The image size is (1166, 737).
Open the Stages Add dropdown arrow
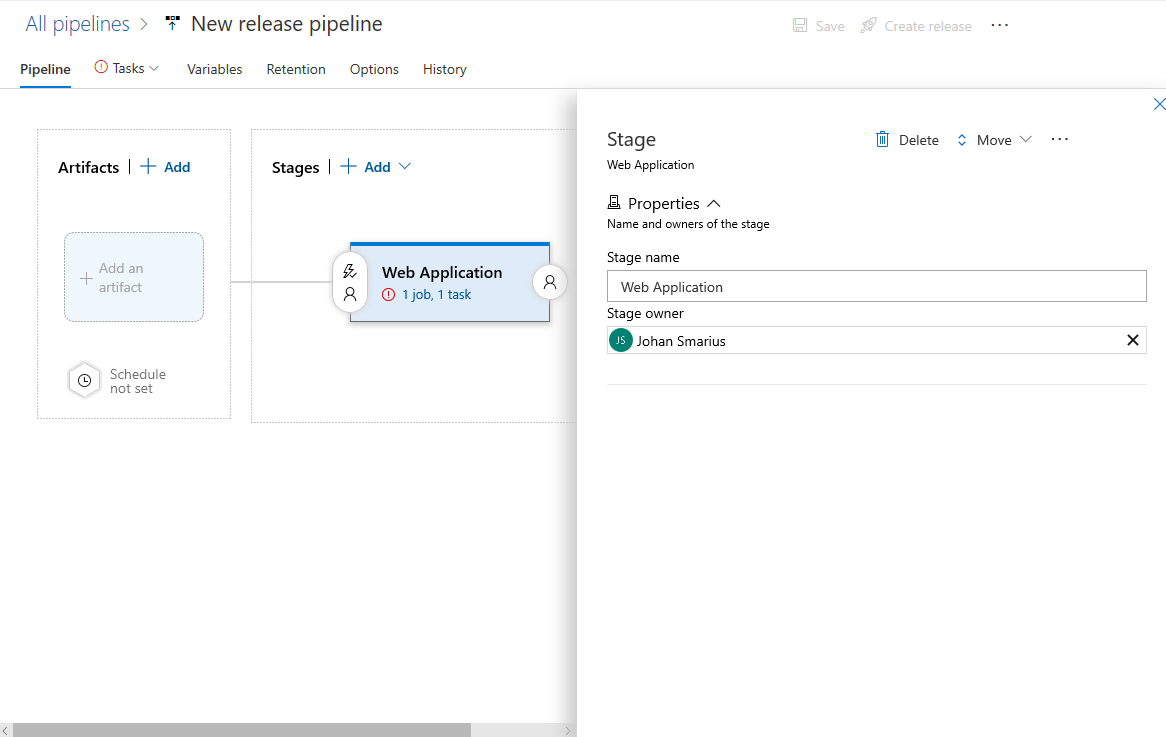tap(404, 166)
